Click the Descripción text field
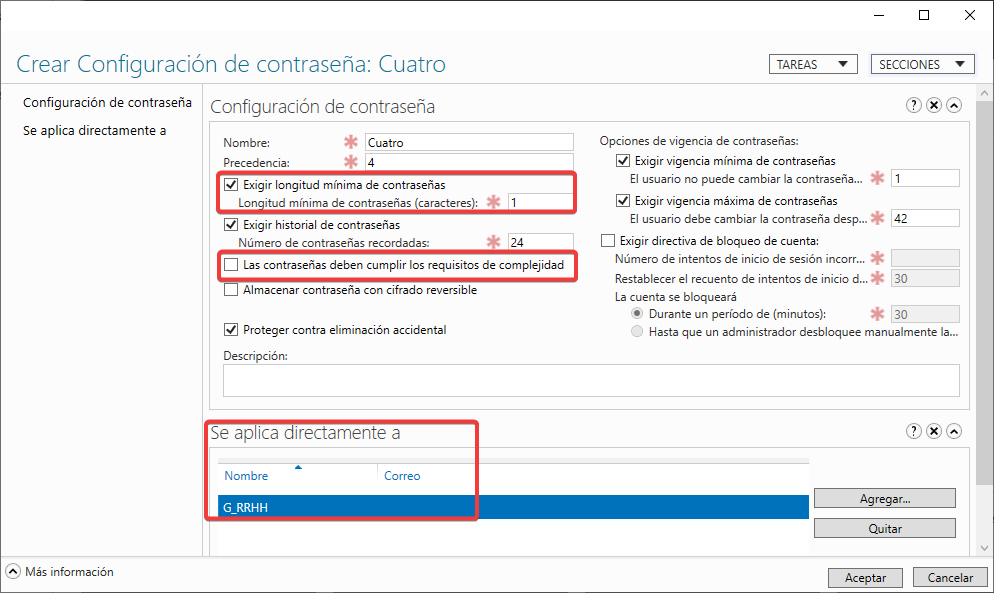 [x=590, y=380]
